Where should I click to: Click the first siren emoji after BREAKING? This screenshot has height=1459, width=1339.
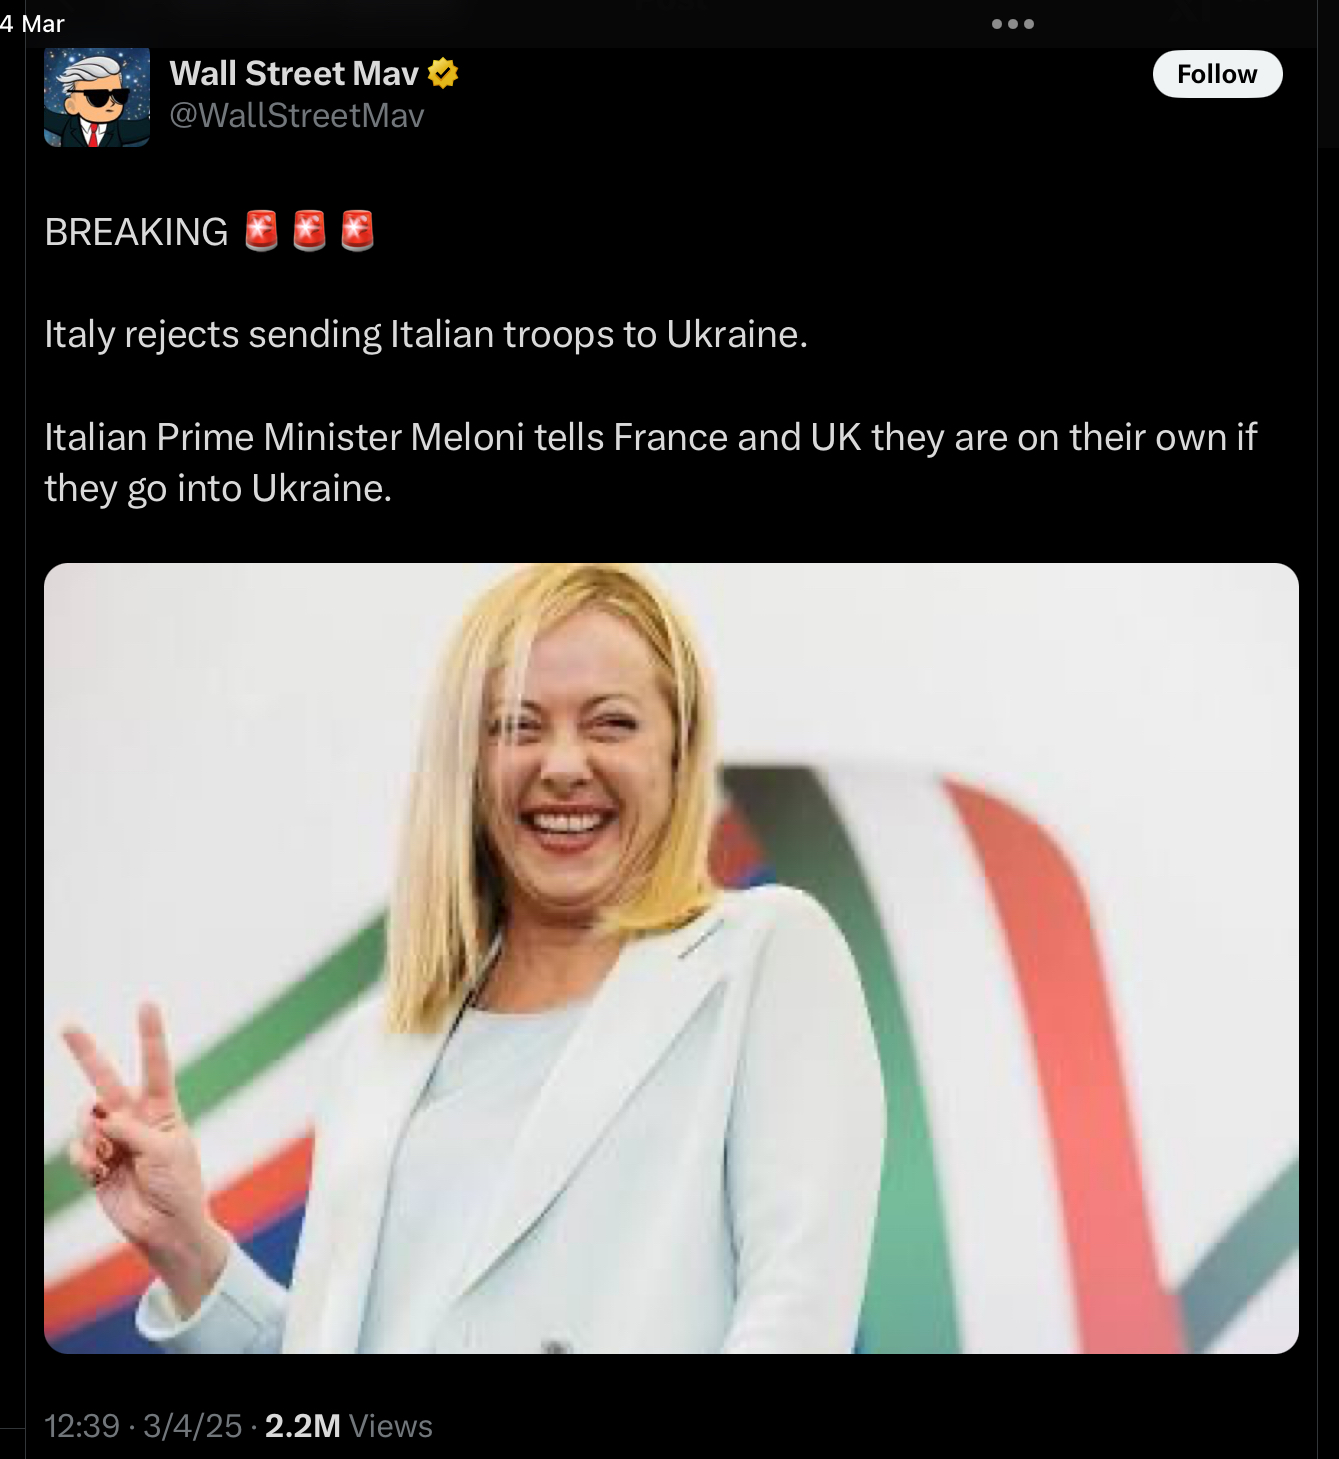tap(262, 231)
